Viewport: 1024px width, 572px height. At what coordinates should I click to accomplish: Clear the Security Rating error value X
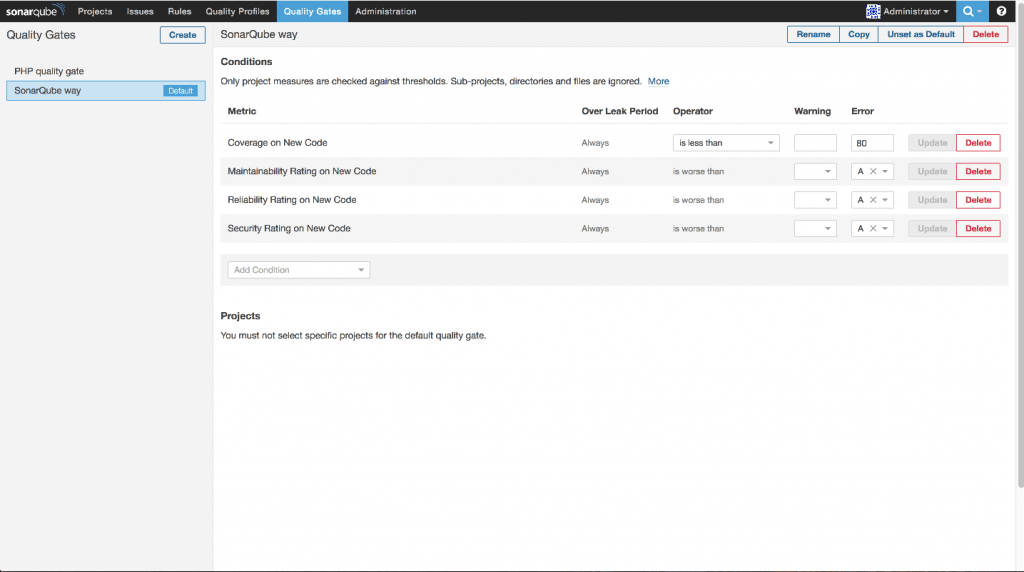coord(873,229)
